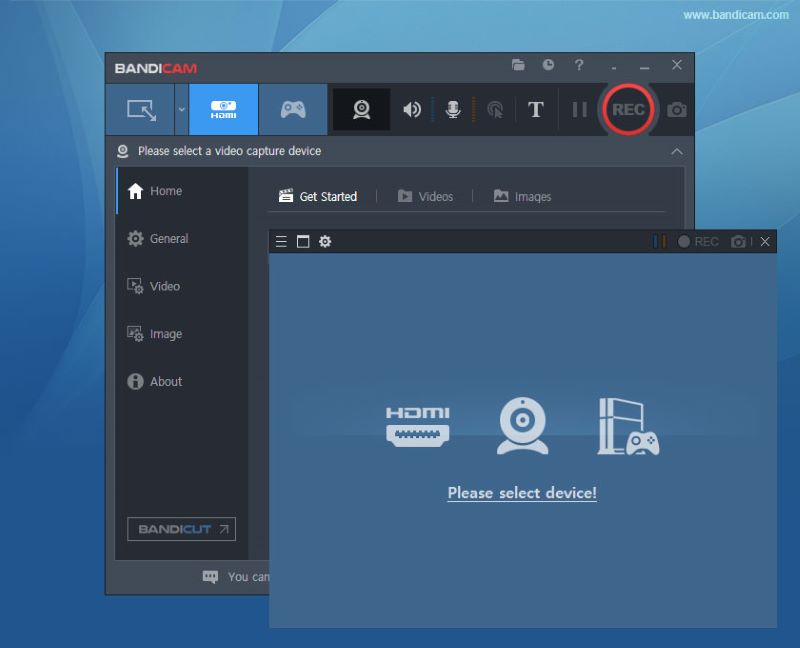Open the screen mode dropdown arrow
800x648 pixels.
tap(181, 110)
